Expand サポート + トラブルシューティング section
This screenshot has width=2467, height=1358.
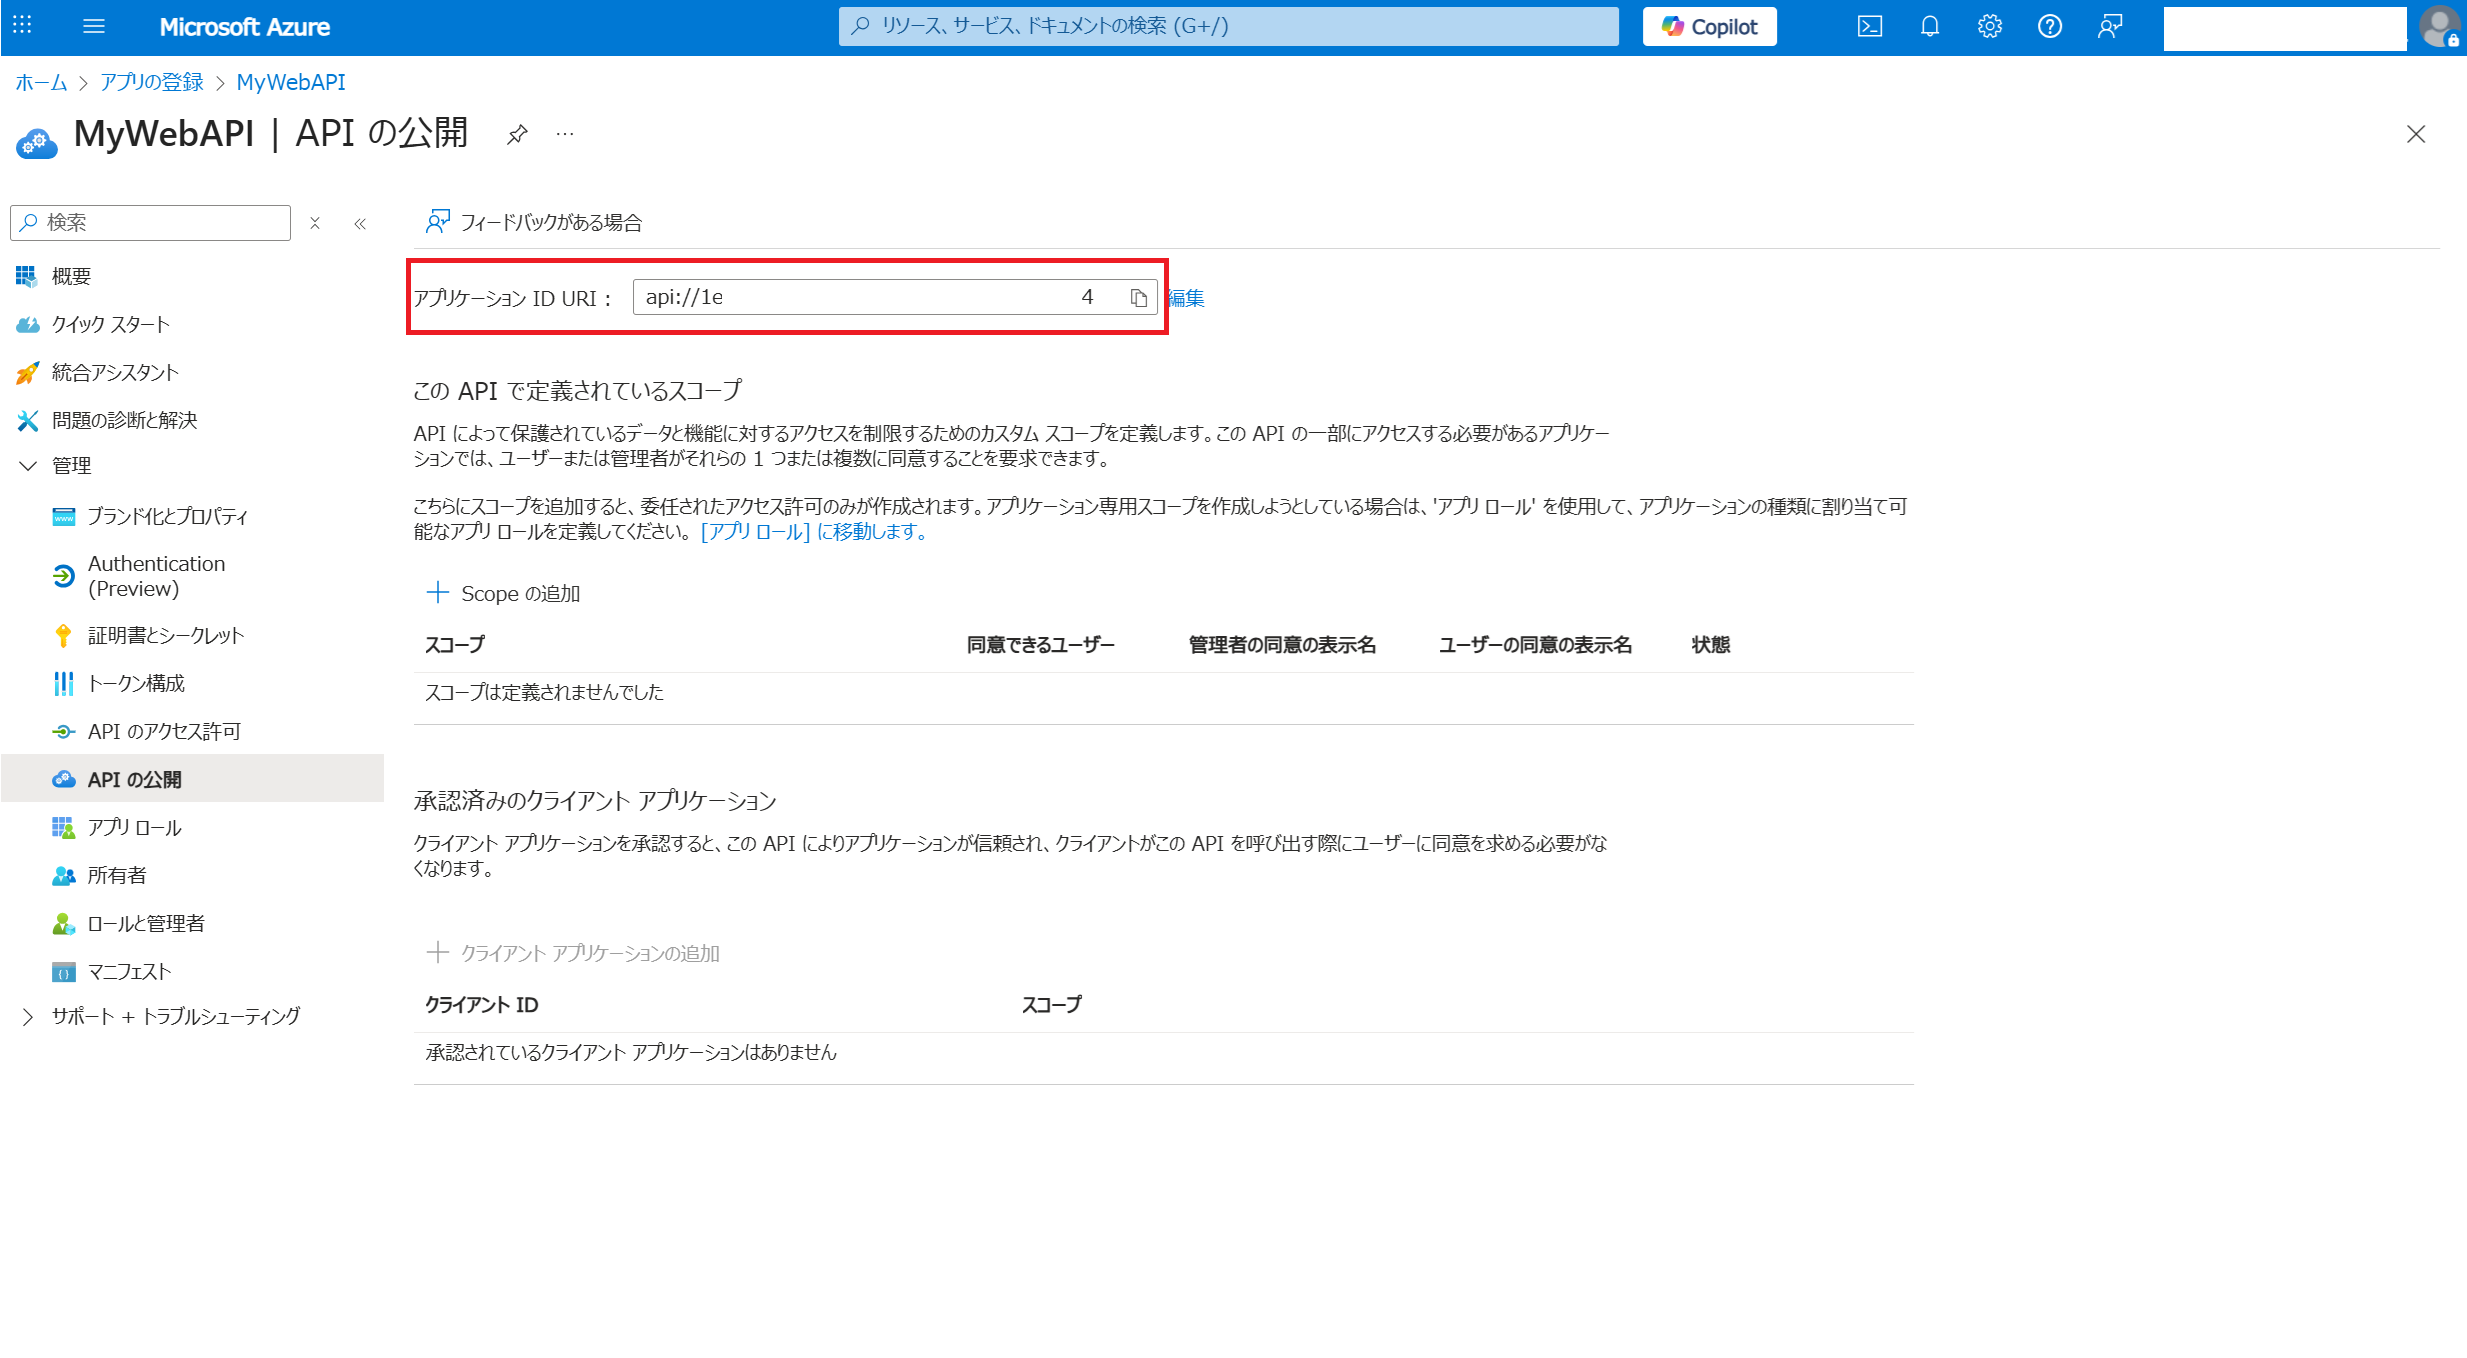[28, 1017]
